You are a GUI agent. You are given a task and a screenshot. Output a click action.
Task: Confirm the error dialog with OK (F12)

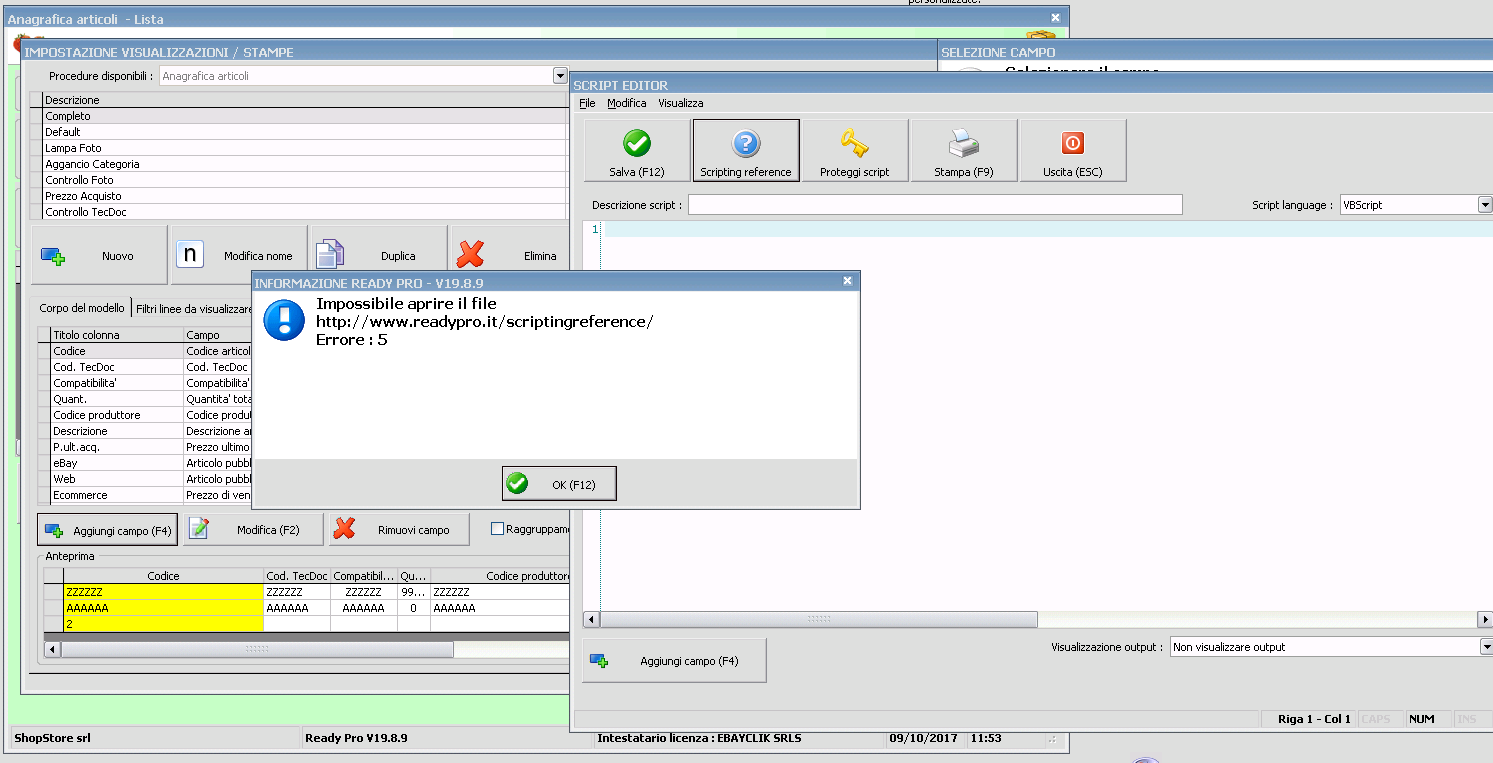click(559, 483)
